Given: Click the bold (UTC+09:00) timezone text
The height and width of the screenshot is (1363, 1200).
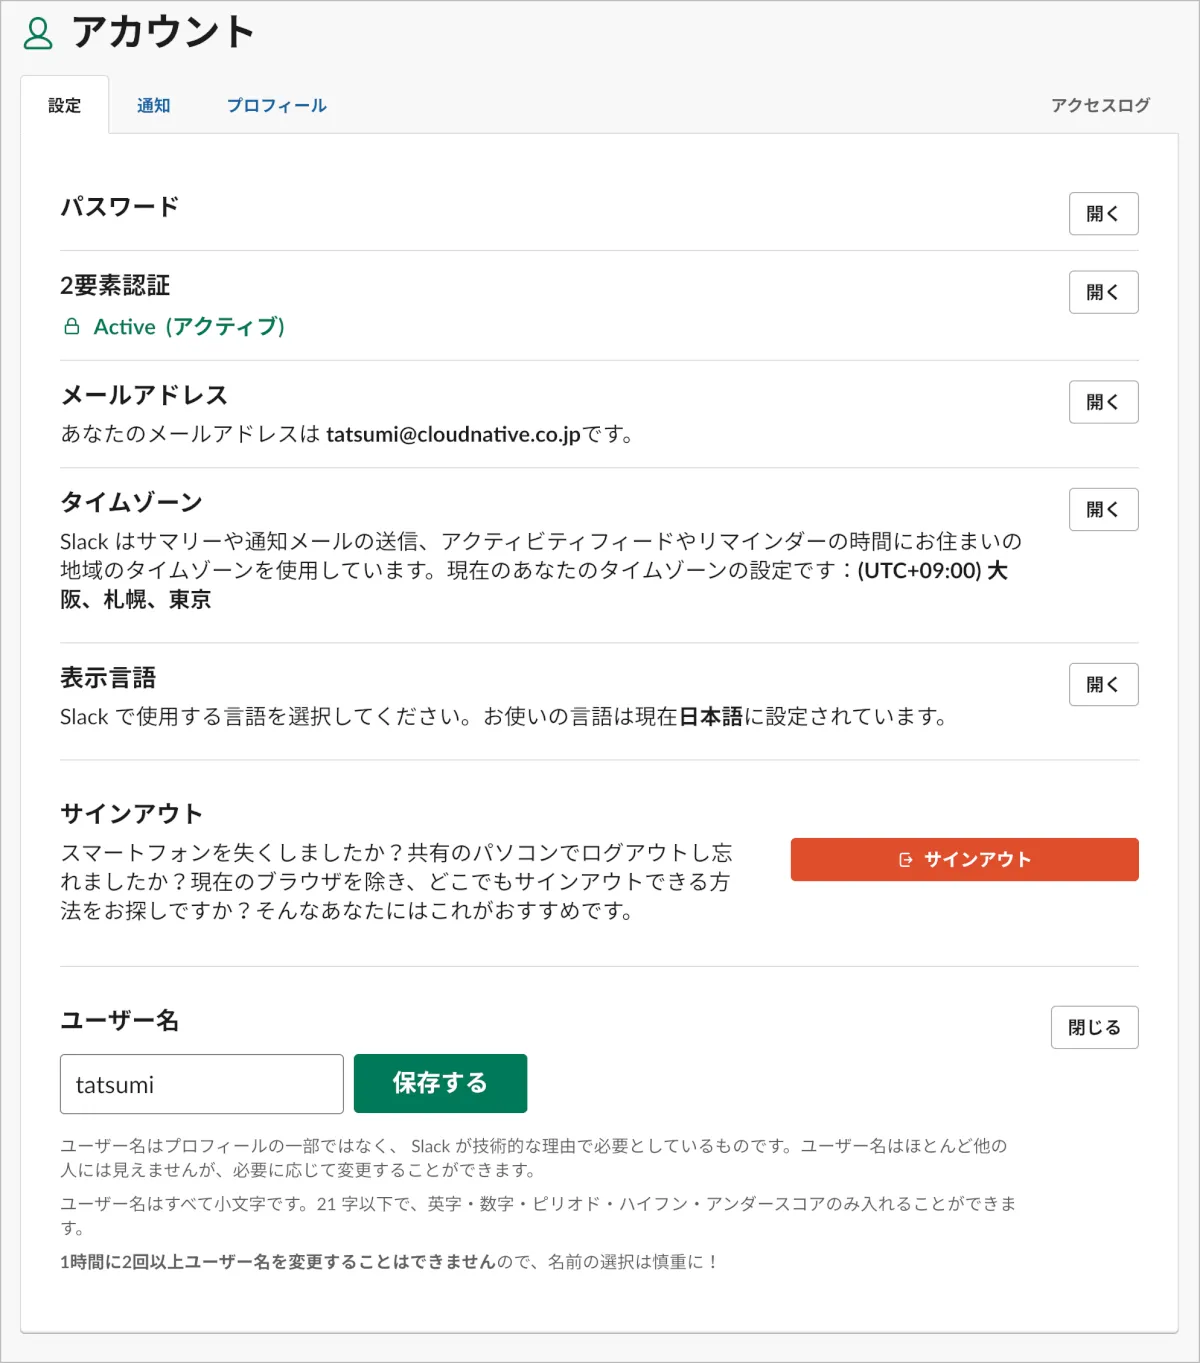Looking at the screenshot, I should coord(919,570).
